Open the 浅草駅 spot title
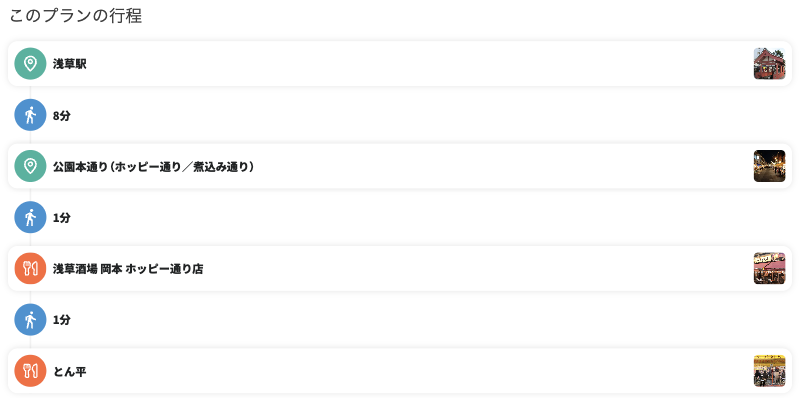Image resolution: width=800 pixels, height=398 pixels. pos(70,64)
